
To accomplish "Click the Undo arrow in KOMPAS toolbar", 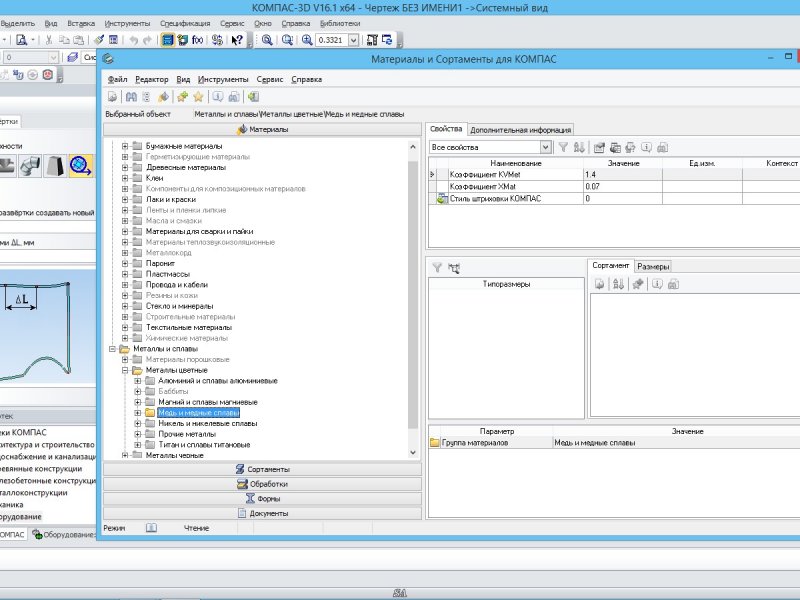I will tap(133, 40).
